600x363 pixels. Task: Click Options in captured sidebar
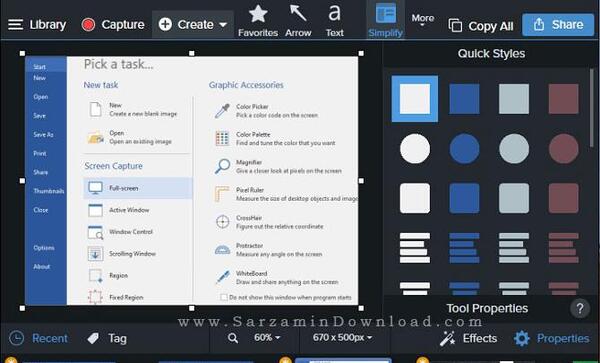[x=44, y=248]
